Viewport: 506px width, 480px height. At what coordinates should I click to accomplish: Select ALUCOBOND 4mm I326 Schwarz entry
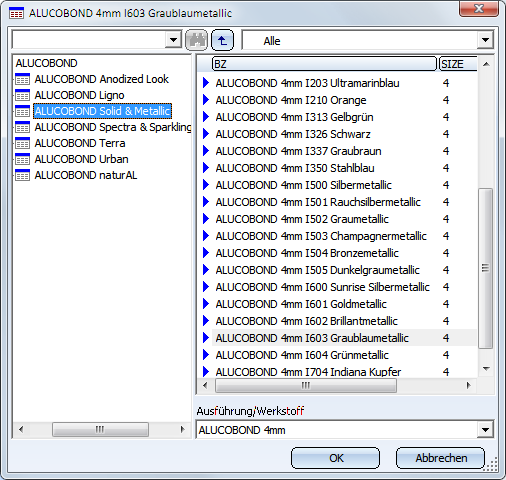tap(344, 134)
